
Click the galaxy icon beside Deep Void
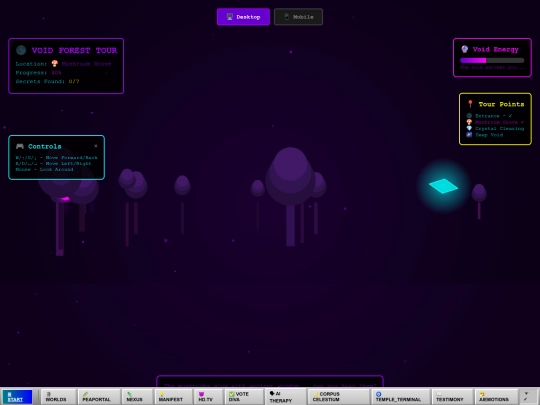[x=469, y=135]
